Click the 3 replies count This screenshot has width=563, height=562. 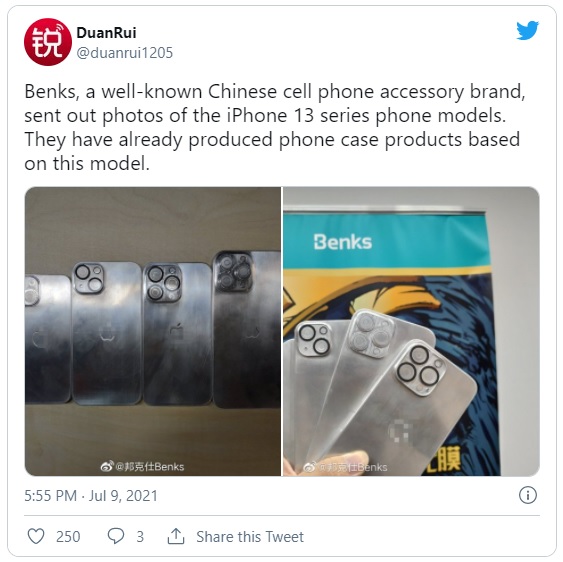140,537
